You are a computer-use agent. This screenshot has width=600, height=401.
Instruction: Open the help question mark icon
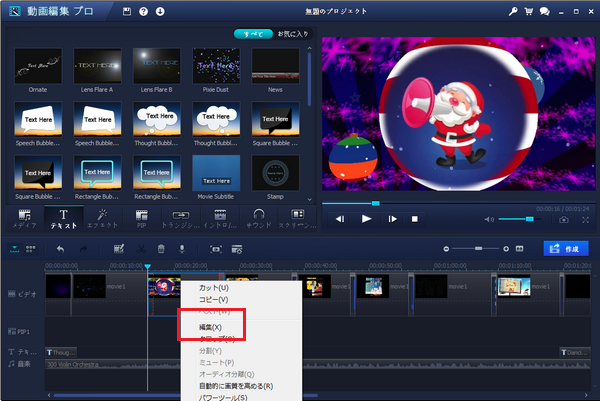coord(143,12)
